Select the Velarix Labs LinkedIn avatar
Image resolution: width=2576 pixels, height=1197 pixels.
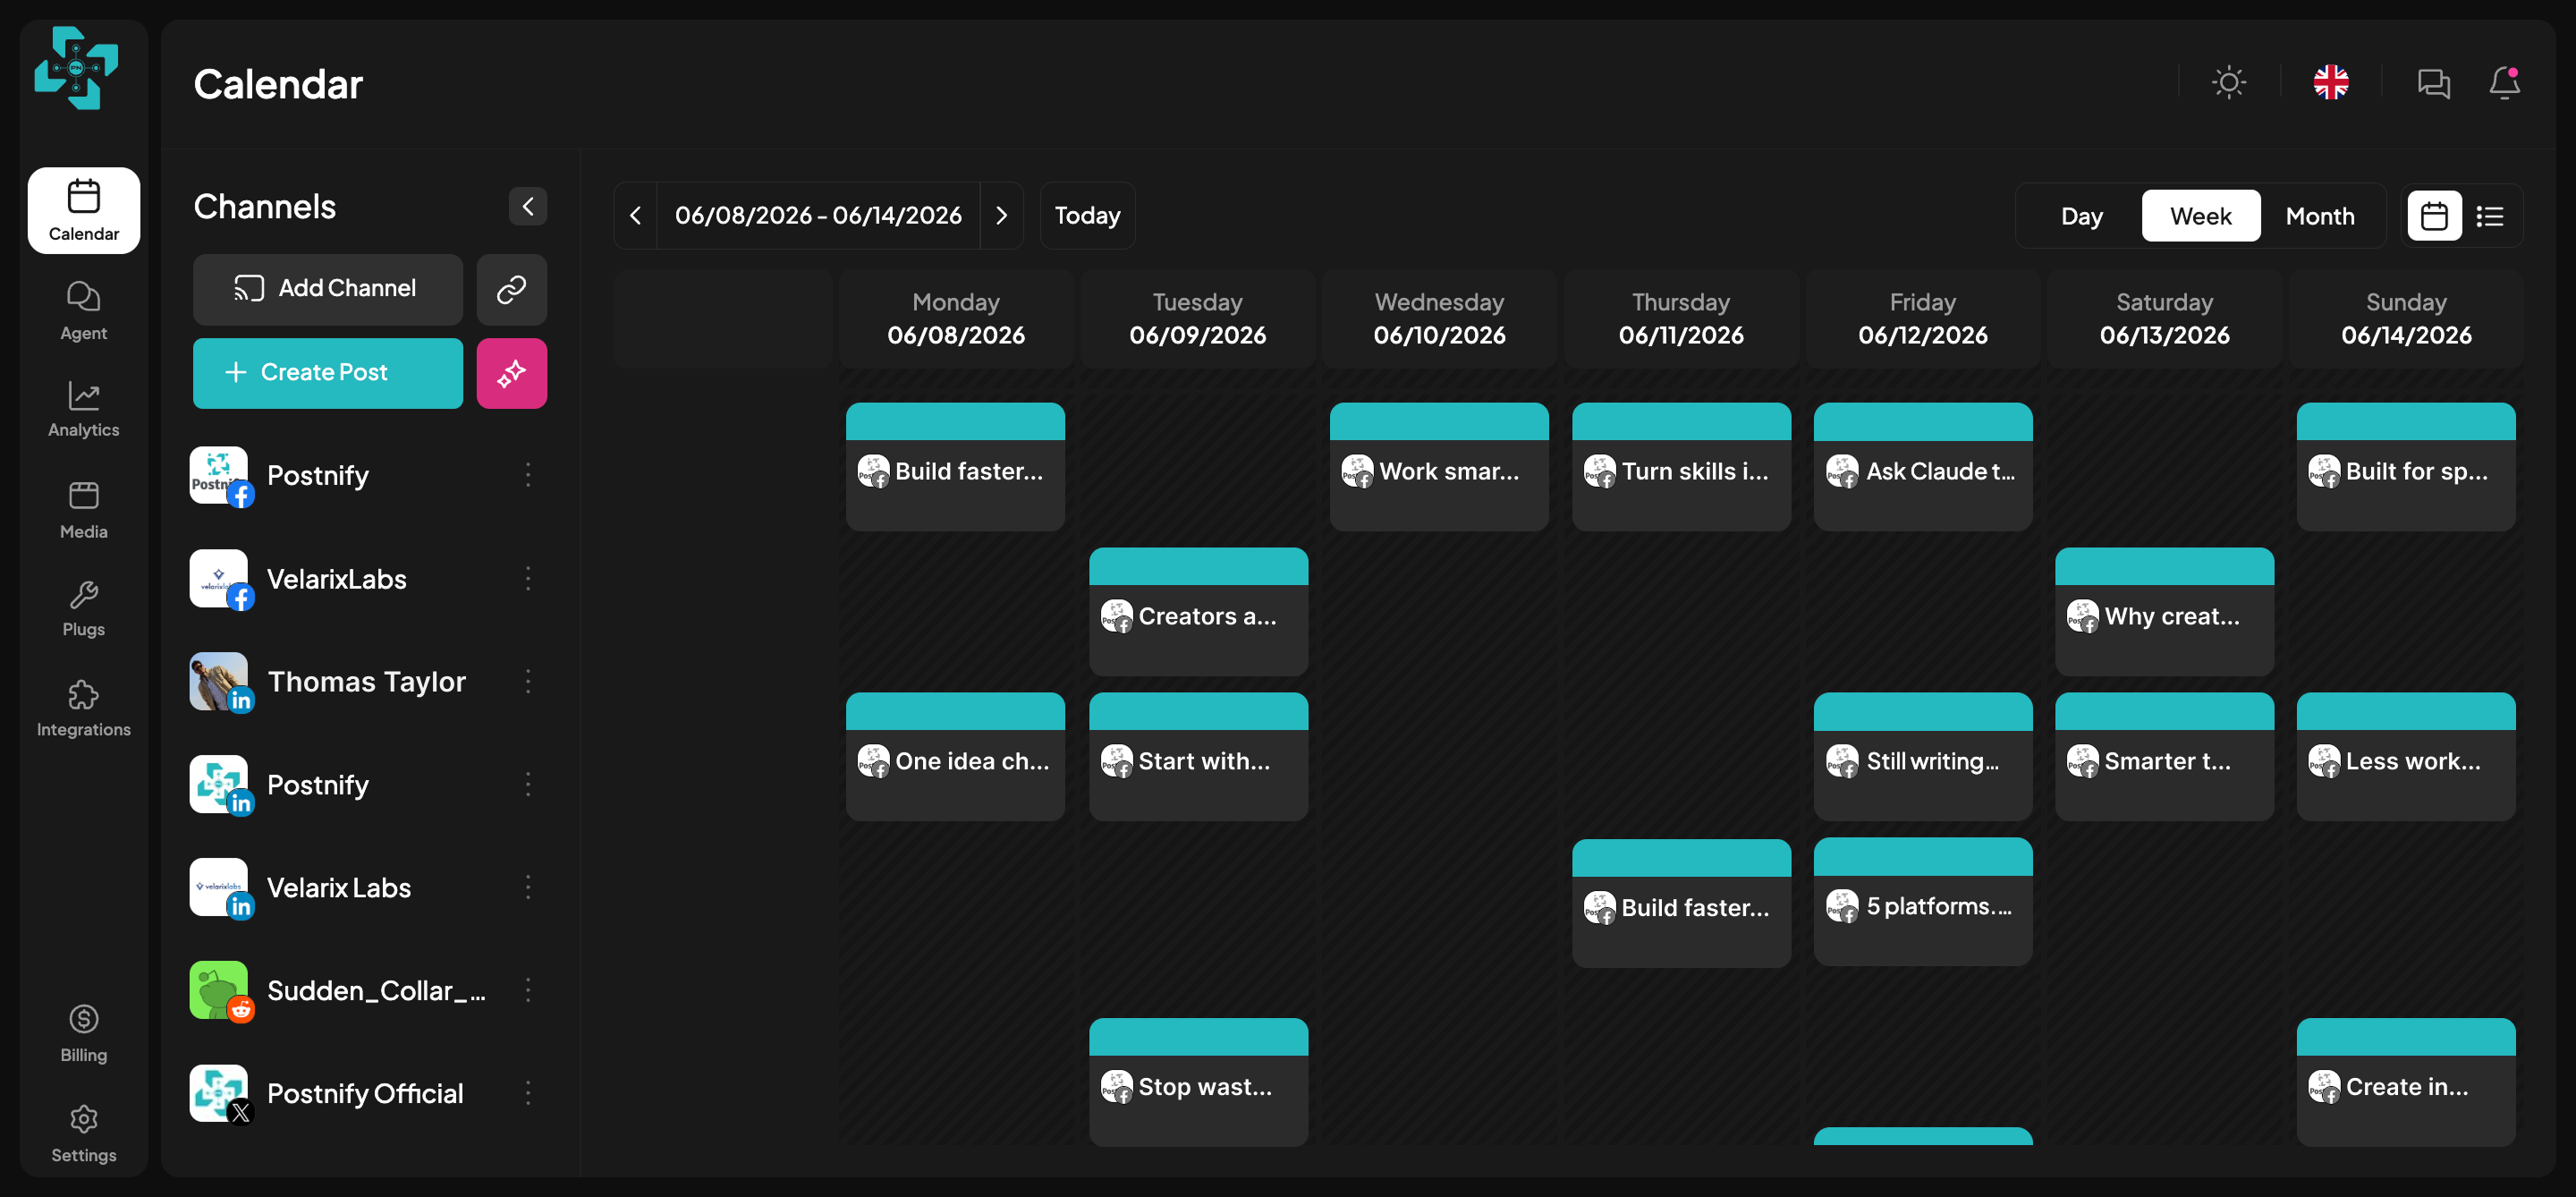pyautogui.click(x=219, y=888)
